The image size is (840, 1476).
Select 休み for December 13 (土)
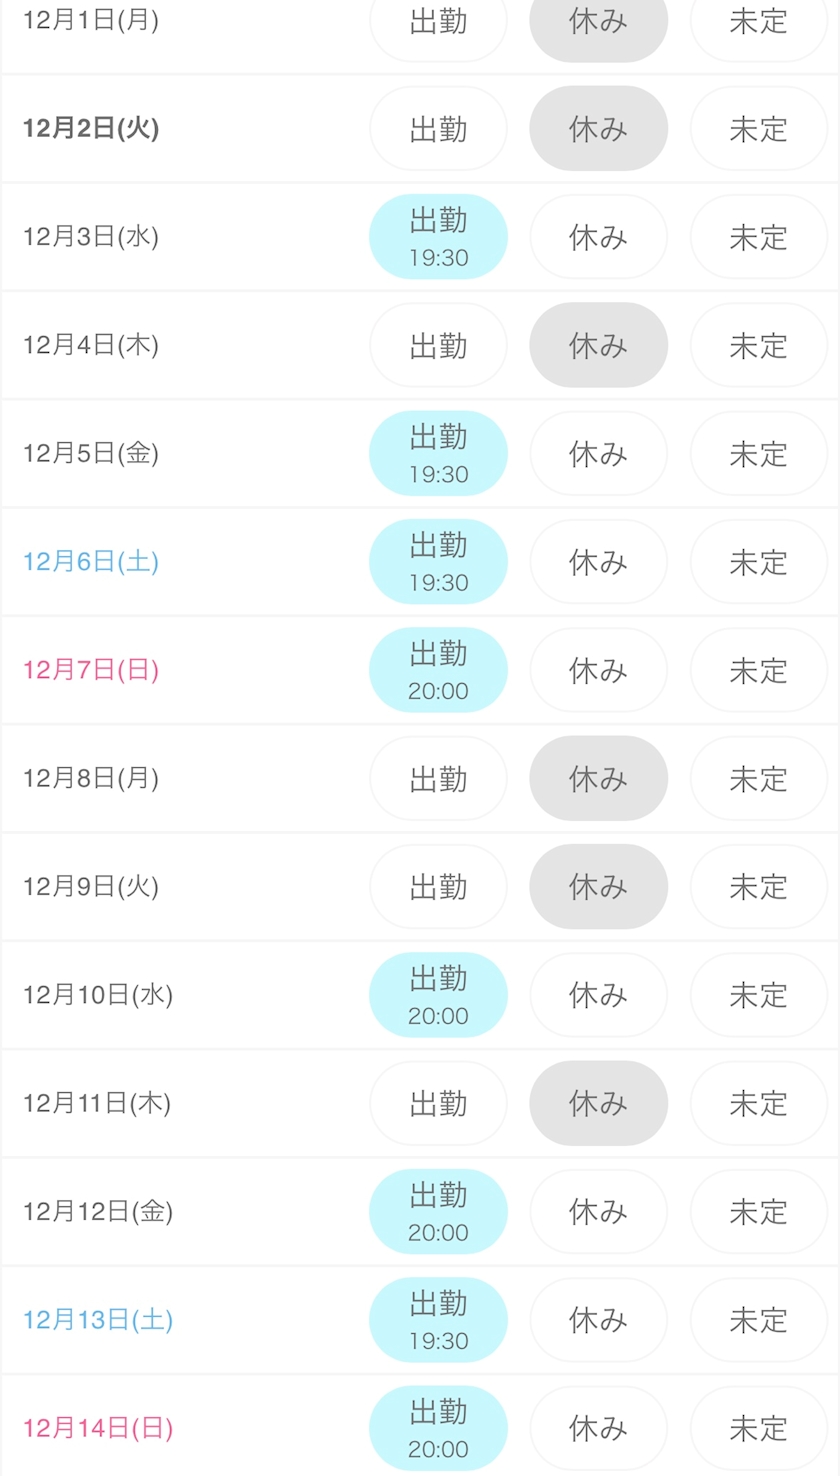point(598,1320)
